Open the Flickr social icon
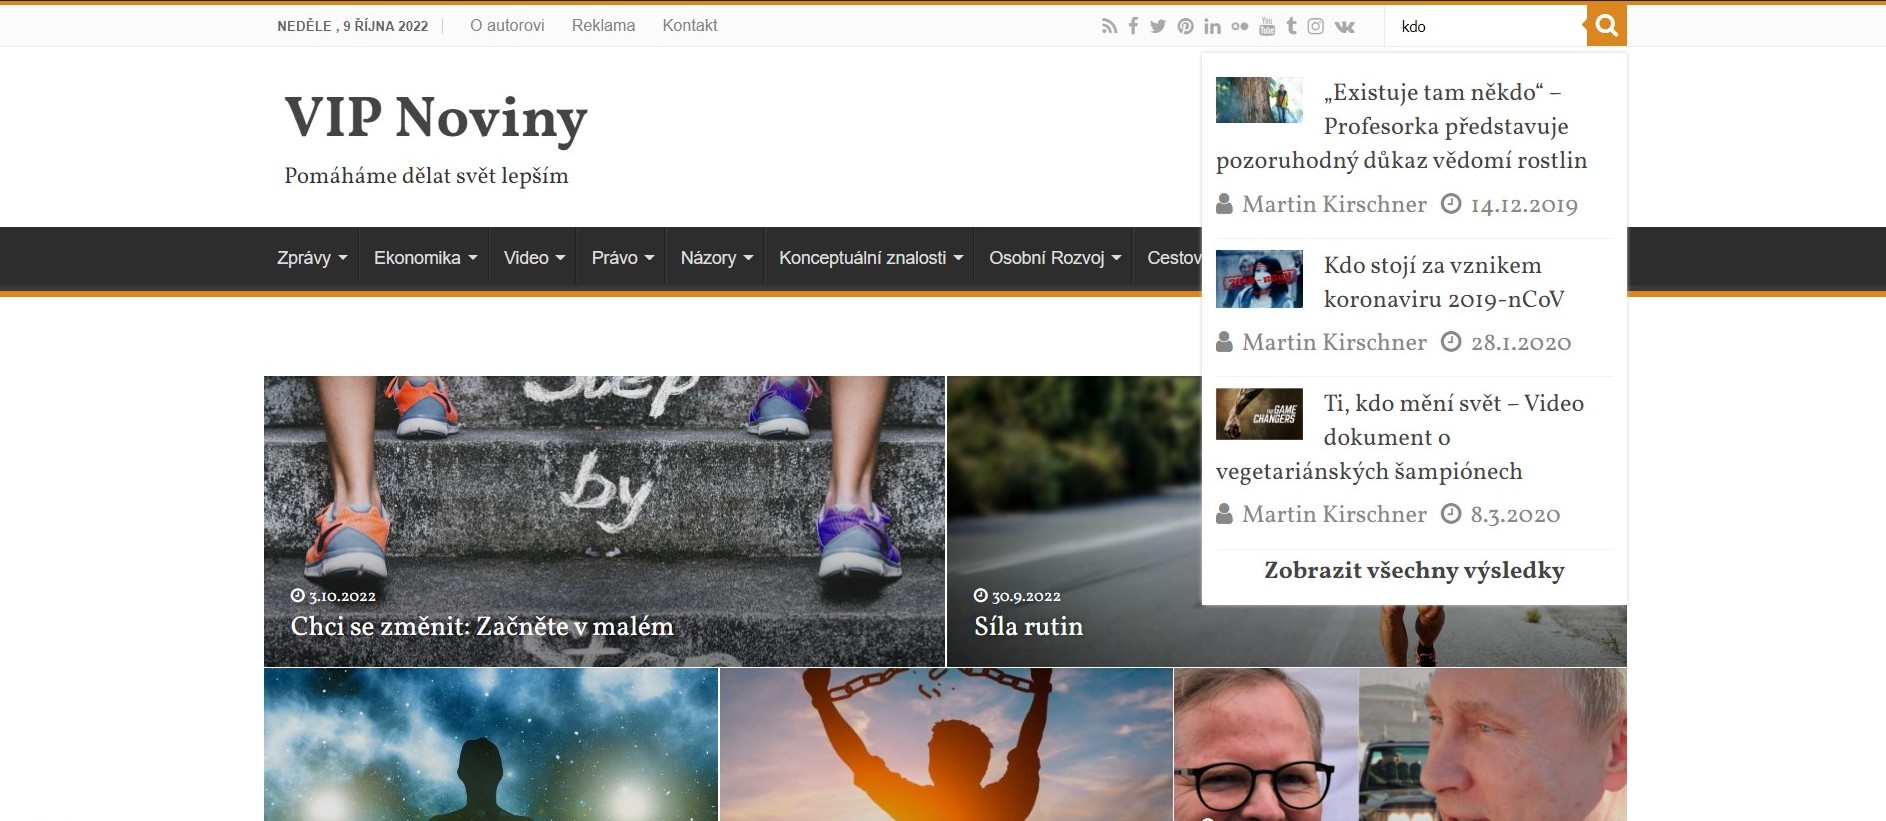The height and width of the screenshot is (821, 1886). (1240, 27)
